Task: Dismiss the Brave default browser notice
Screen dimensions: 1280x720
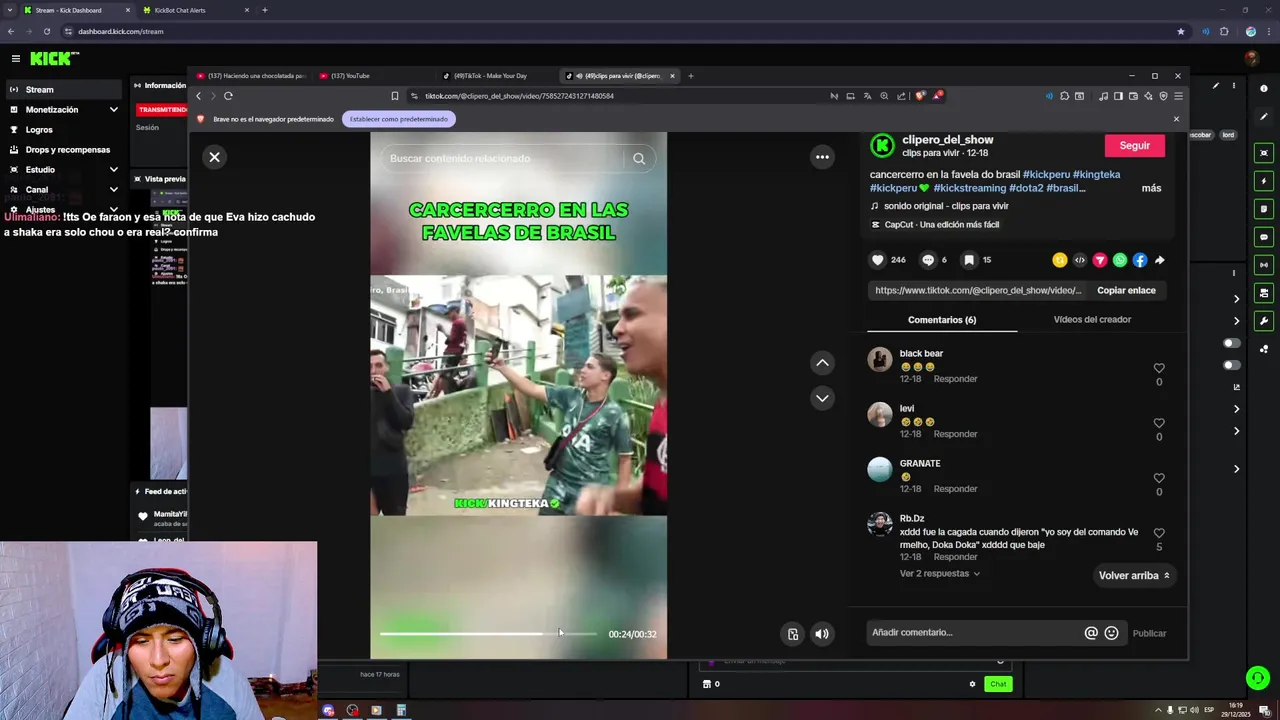Action: pos(1176,119)
